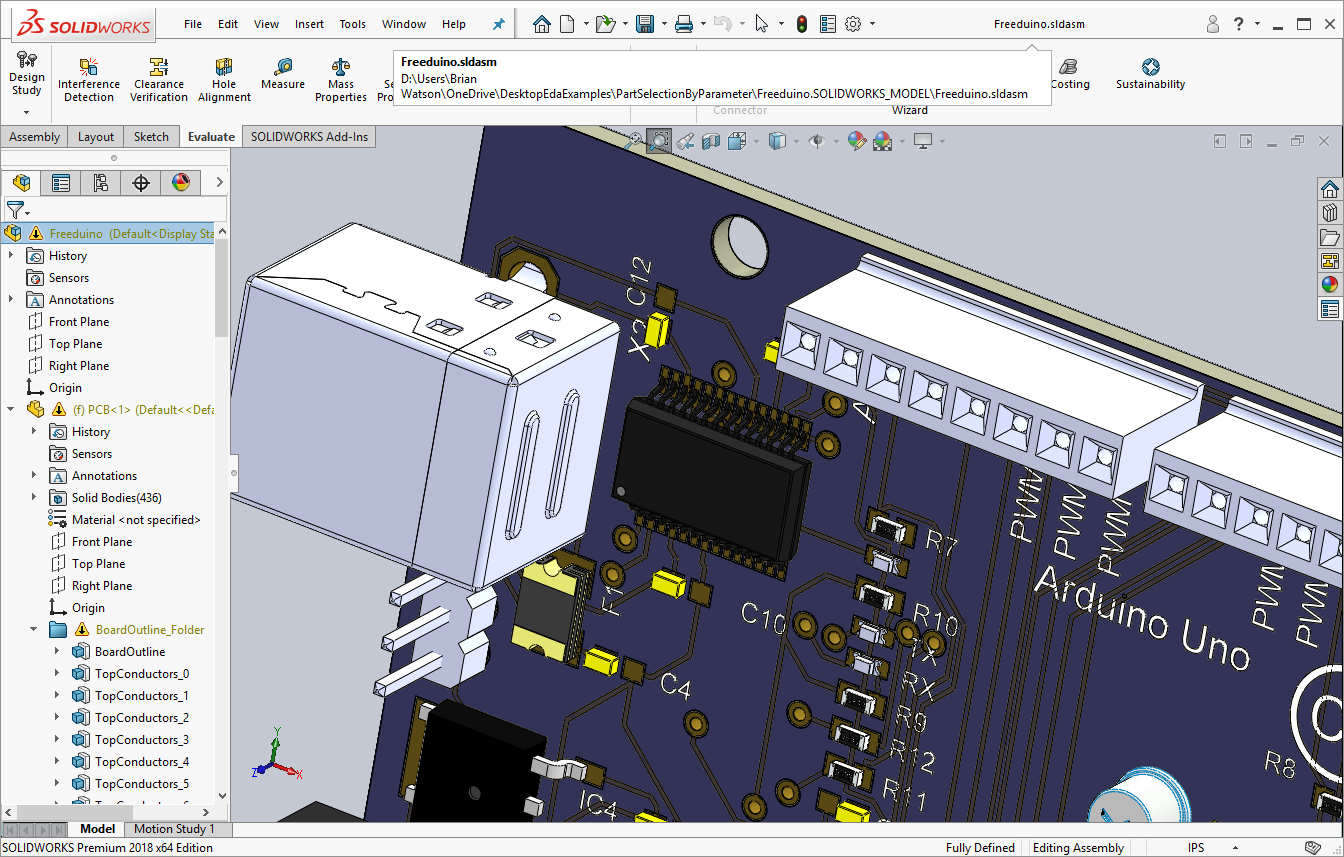Collapse the BoardOutline_Folder node
This screenshot has height=857, width=1344.
point(34,630)
